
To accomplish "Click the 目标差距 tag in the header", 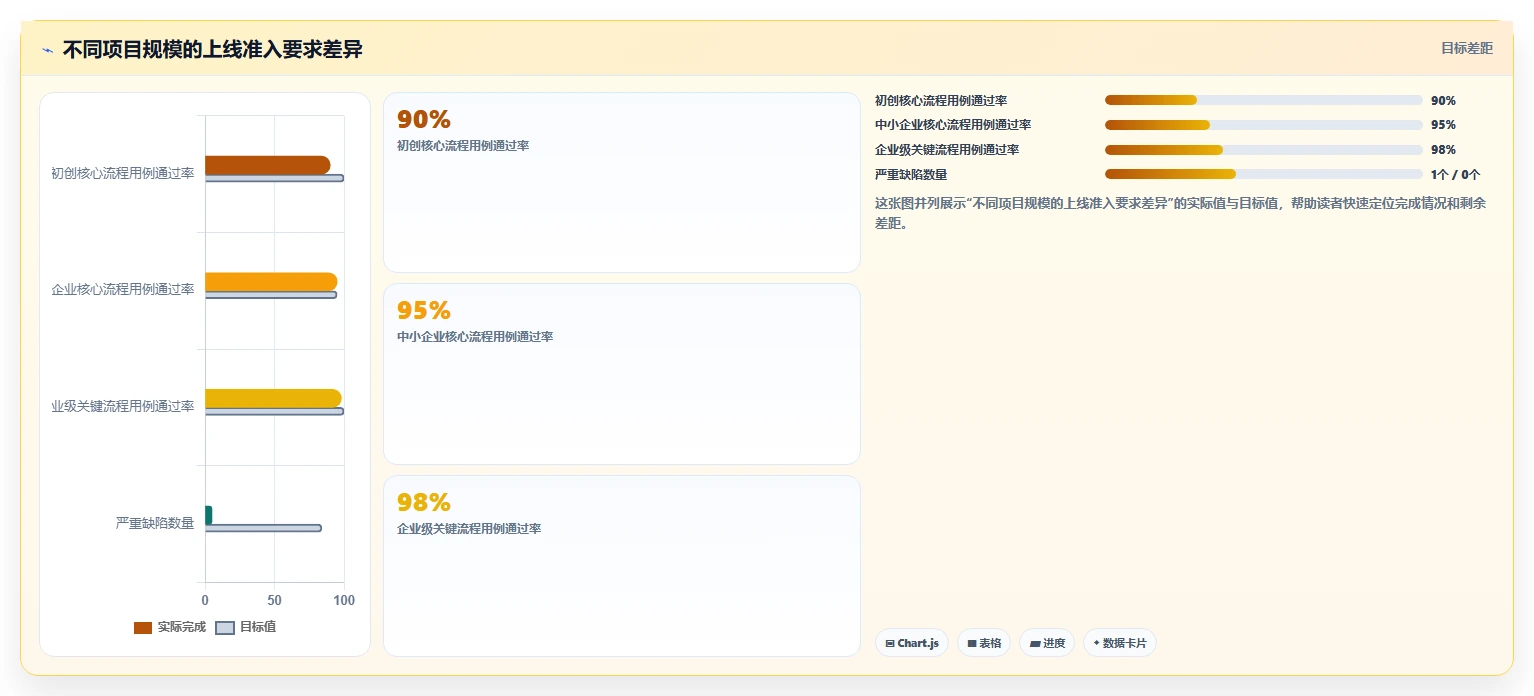I will 1466,48.
